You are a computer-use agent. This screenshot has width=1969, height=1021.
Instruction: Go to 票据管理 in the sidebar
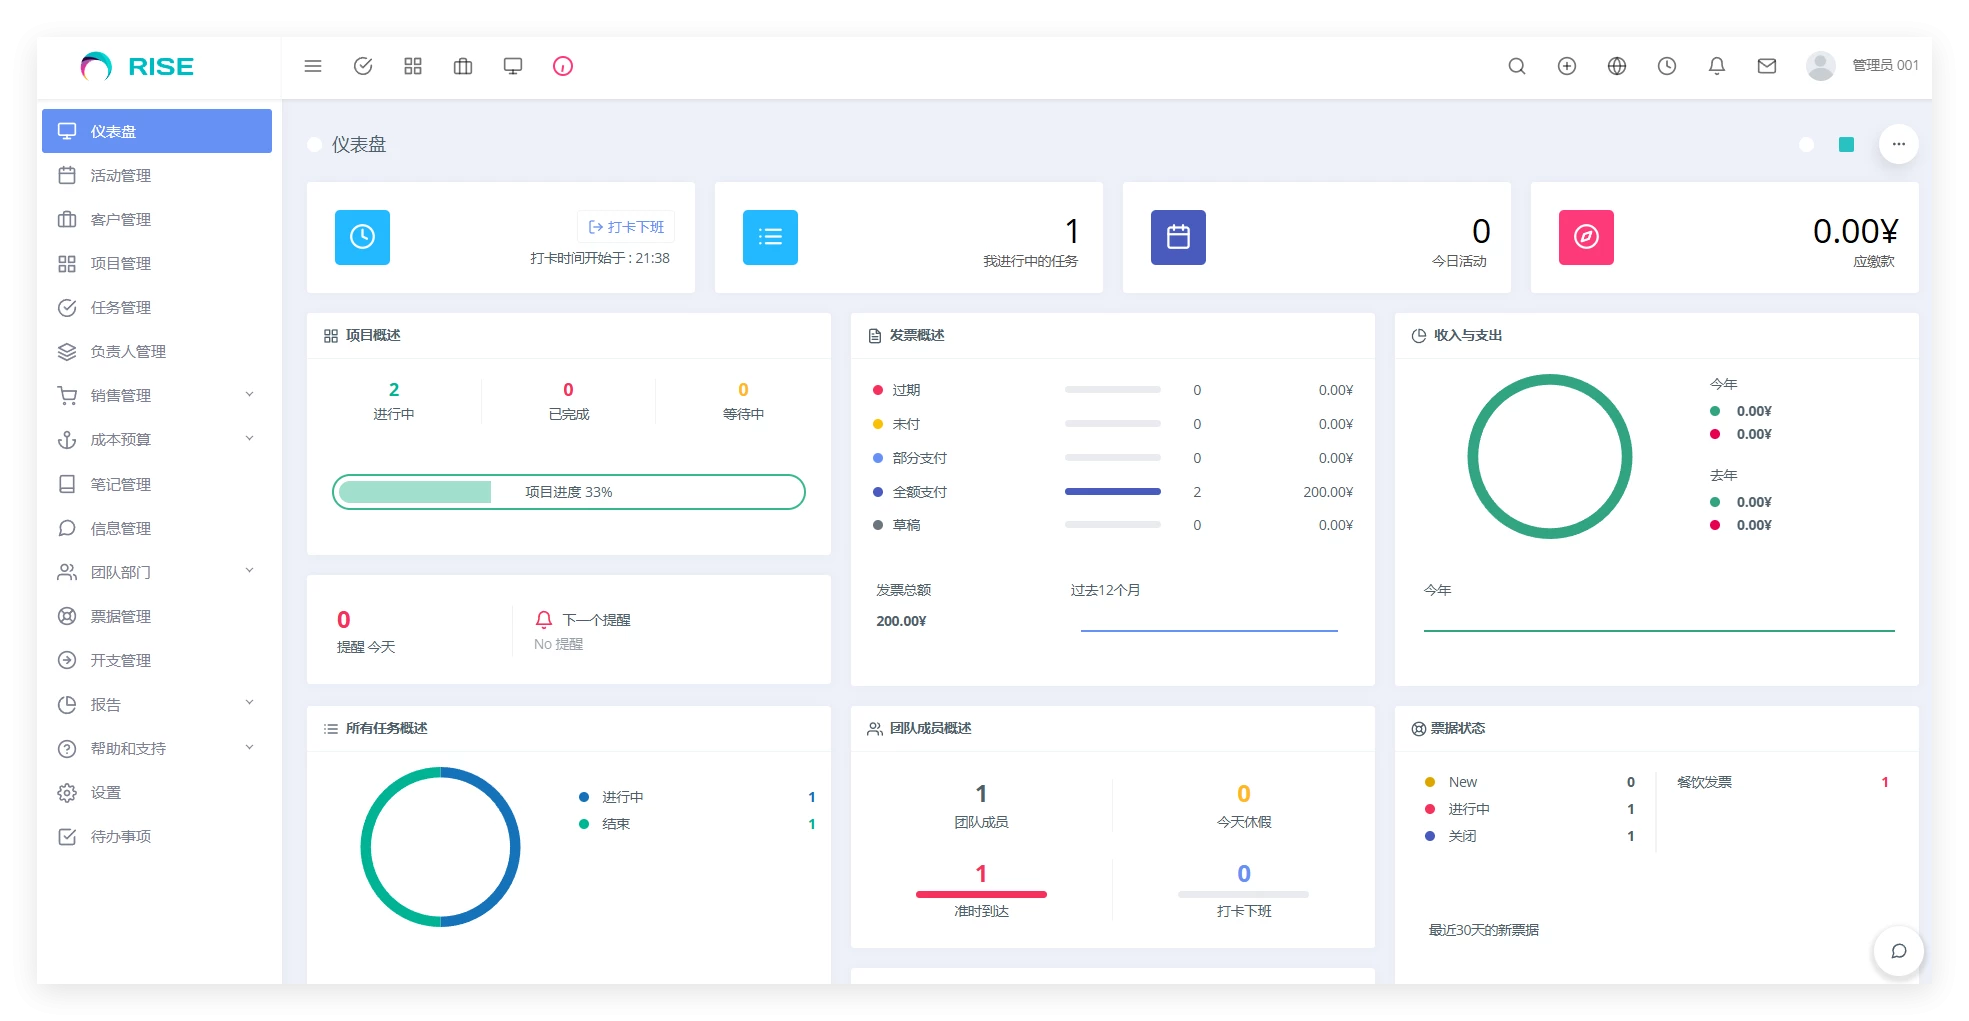pyautogui.click(x=121, y=616)
